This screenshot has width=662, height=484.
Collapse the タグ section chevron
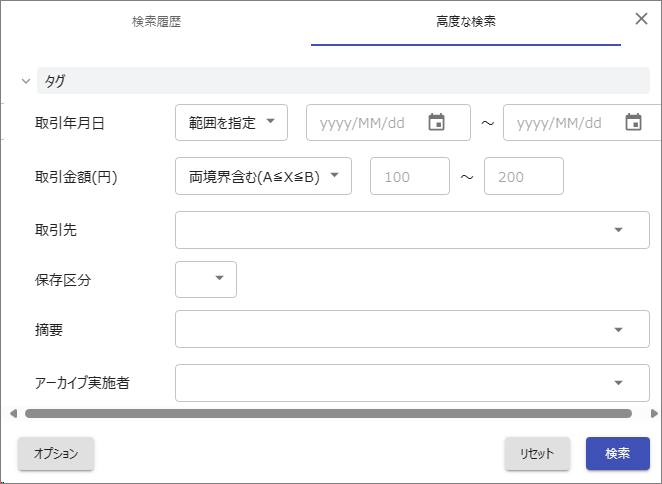[25, 81]
